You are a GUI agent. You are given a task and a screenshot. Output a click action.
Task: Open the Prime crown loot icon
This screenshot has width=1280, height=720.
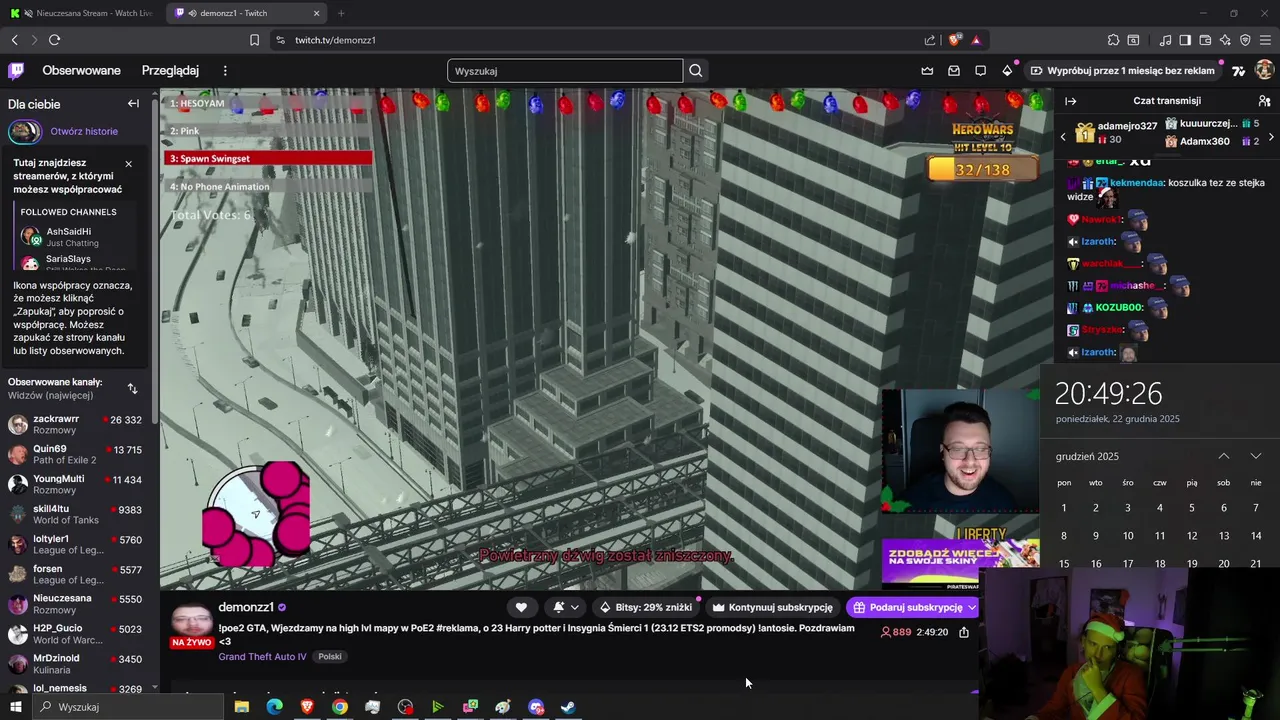pyautogui.click(x=927, y=71)
